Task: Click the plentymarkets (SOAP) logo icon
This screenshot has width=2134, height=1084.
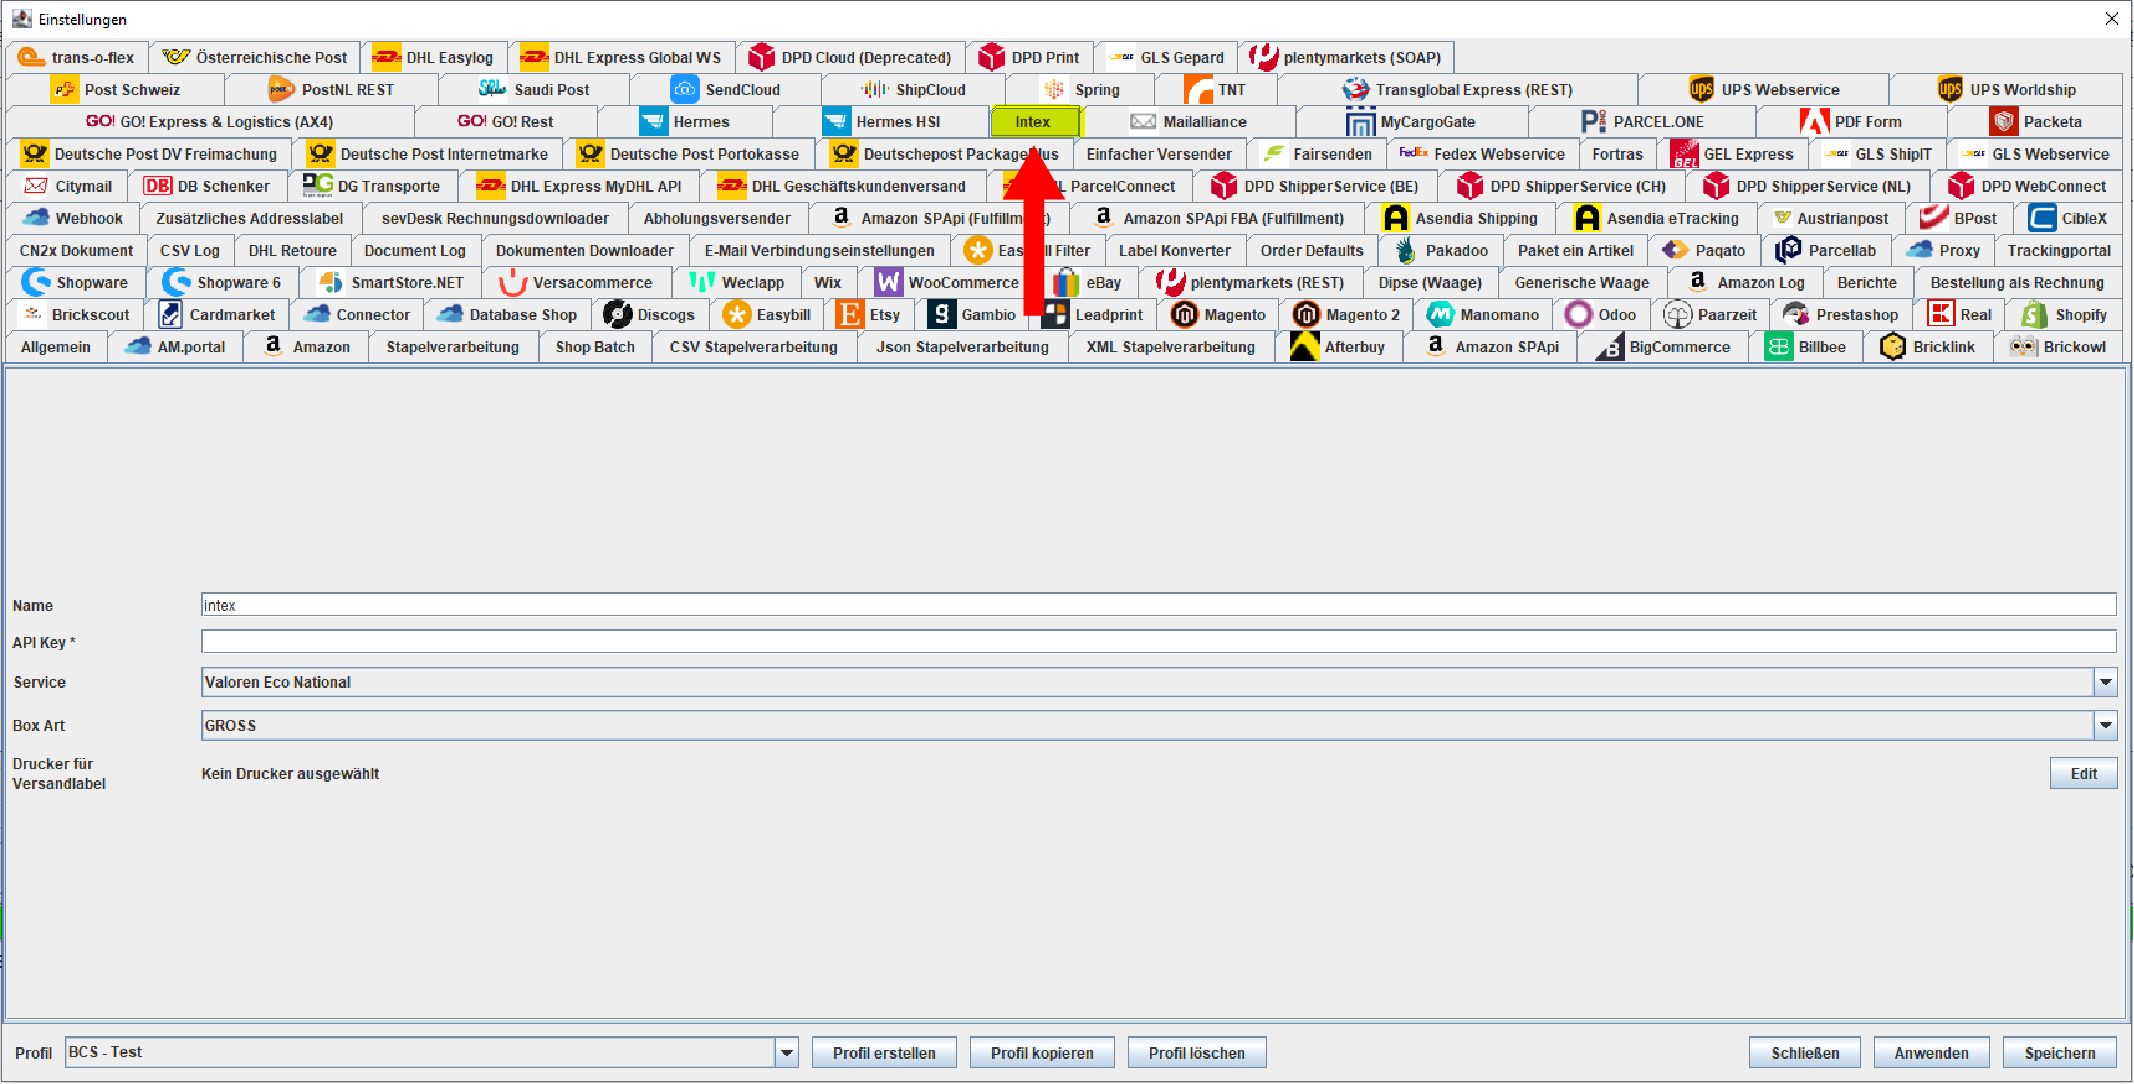Action: (x=1263, y=57)
